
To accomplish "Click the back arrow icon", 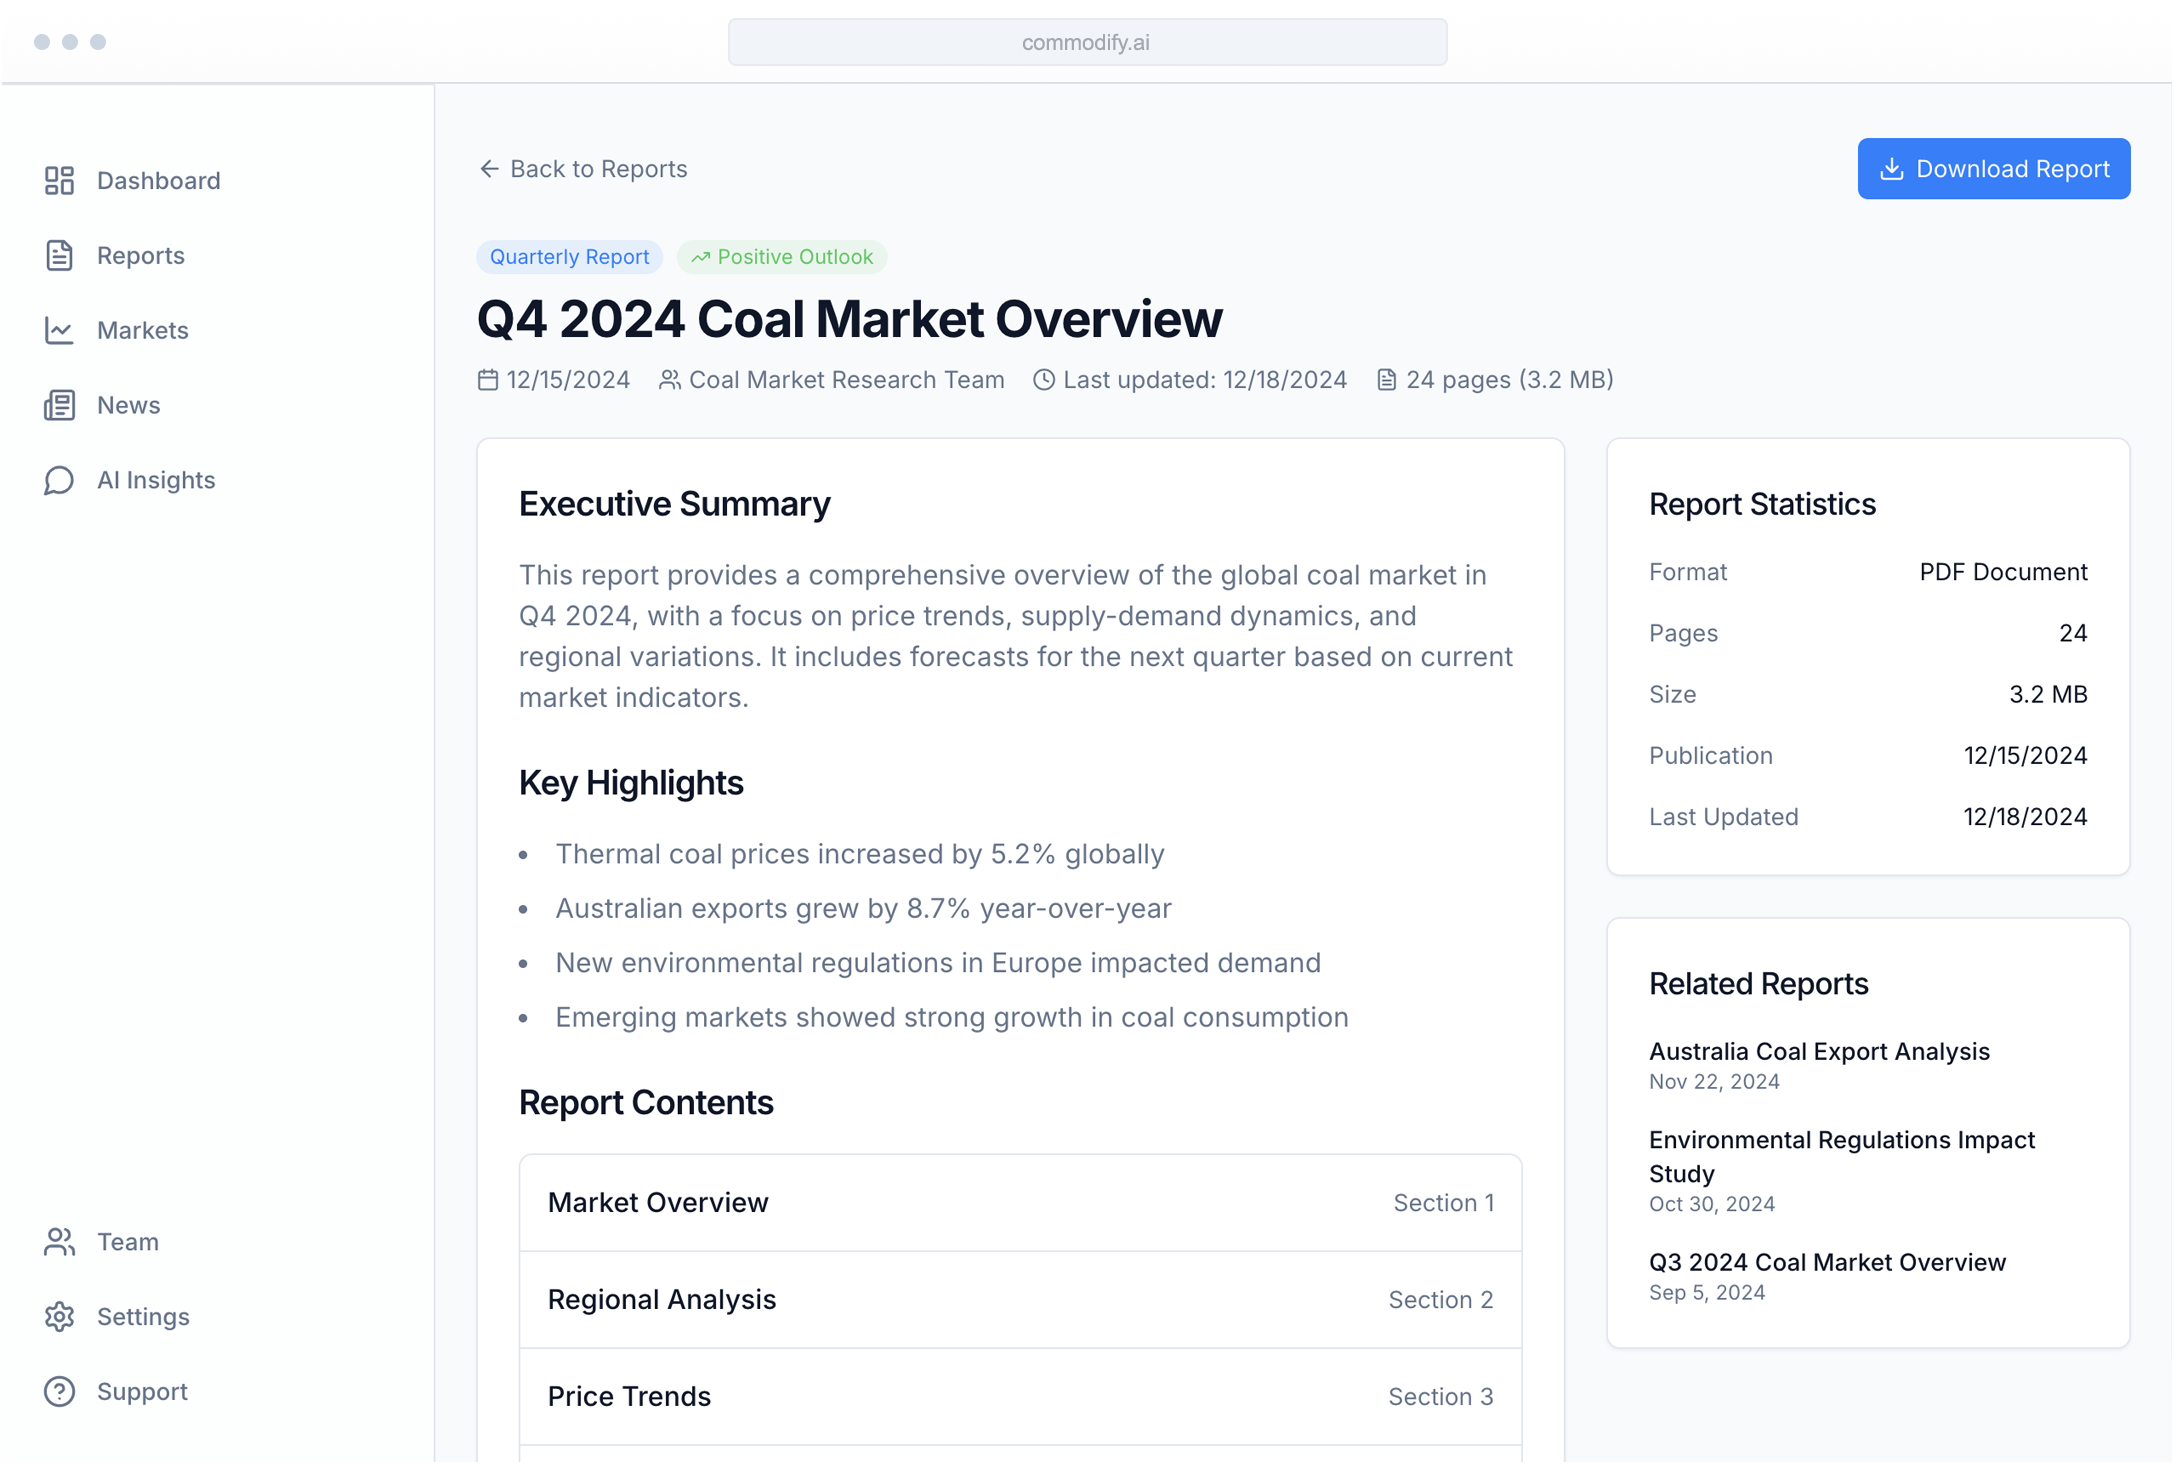I will [489, 169].
